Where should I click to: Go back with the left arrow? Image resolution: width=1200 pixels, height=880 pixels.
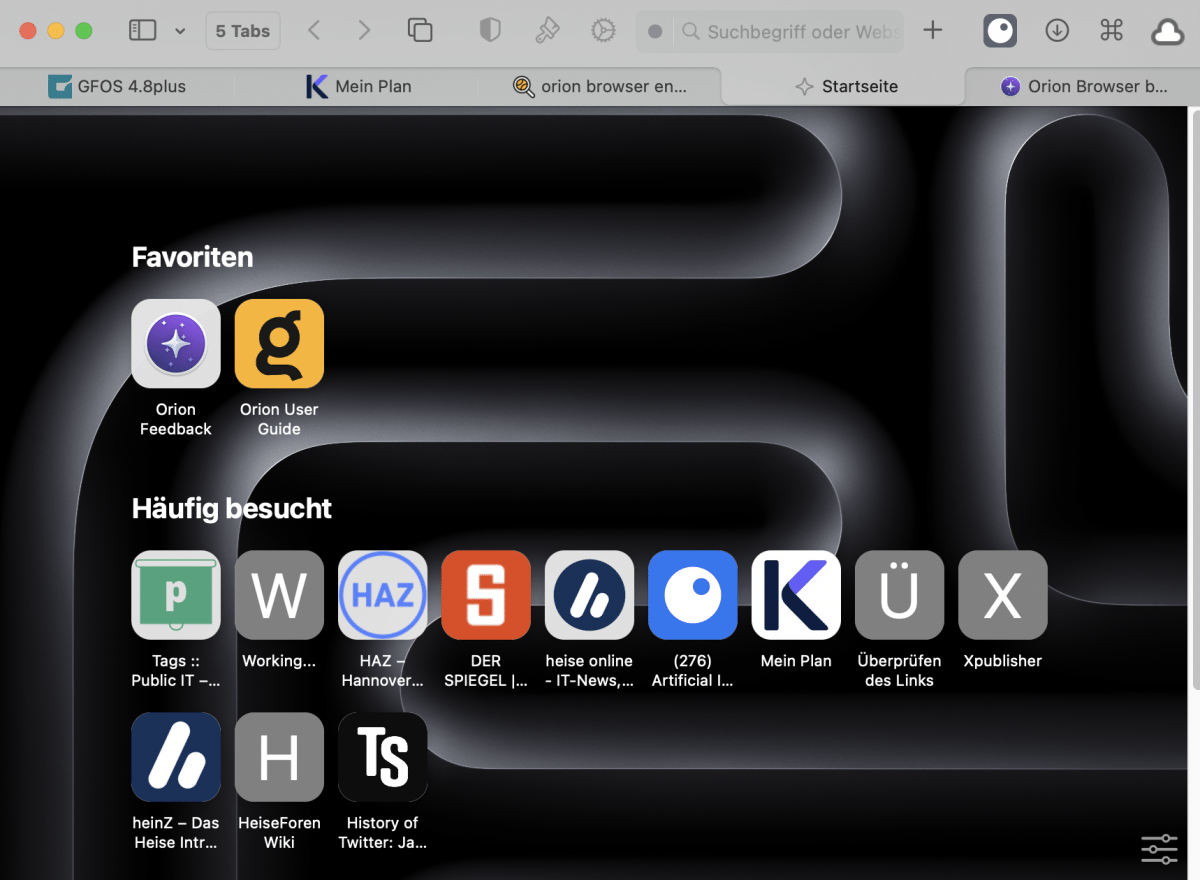coord(314,31)
